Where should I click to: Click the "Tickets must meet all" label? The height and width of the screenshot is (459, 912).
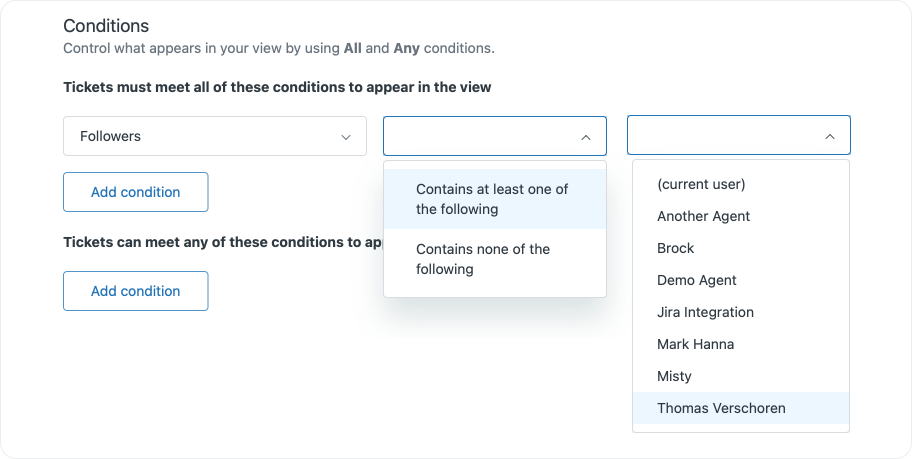(x=277, y=87)
